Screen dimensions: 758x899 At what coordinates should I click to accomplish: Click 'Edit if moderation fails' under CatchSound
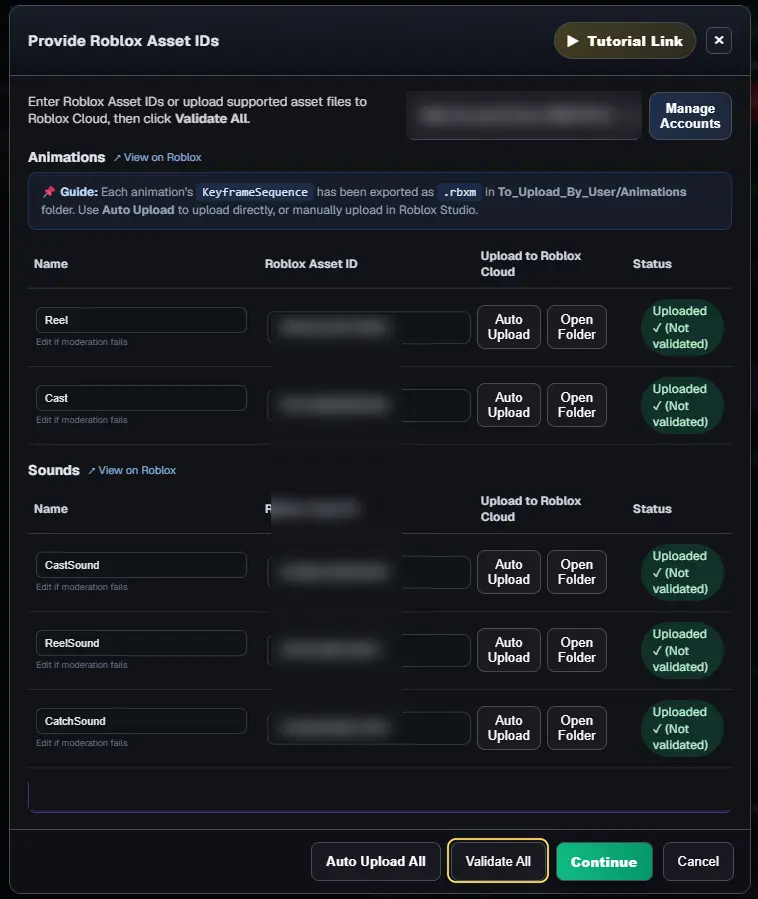(x=82, y=742)
